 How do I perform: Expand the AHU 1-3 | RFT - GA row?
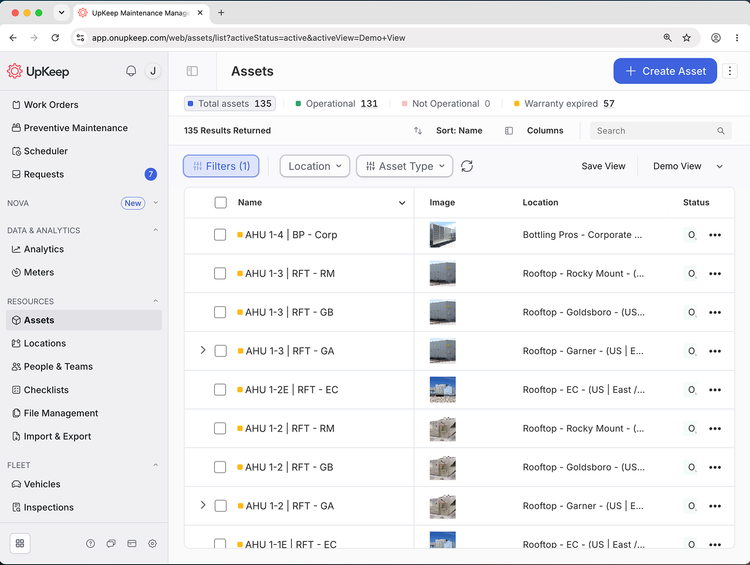[x=203, y=351]
